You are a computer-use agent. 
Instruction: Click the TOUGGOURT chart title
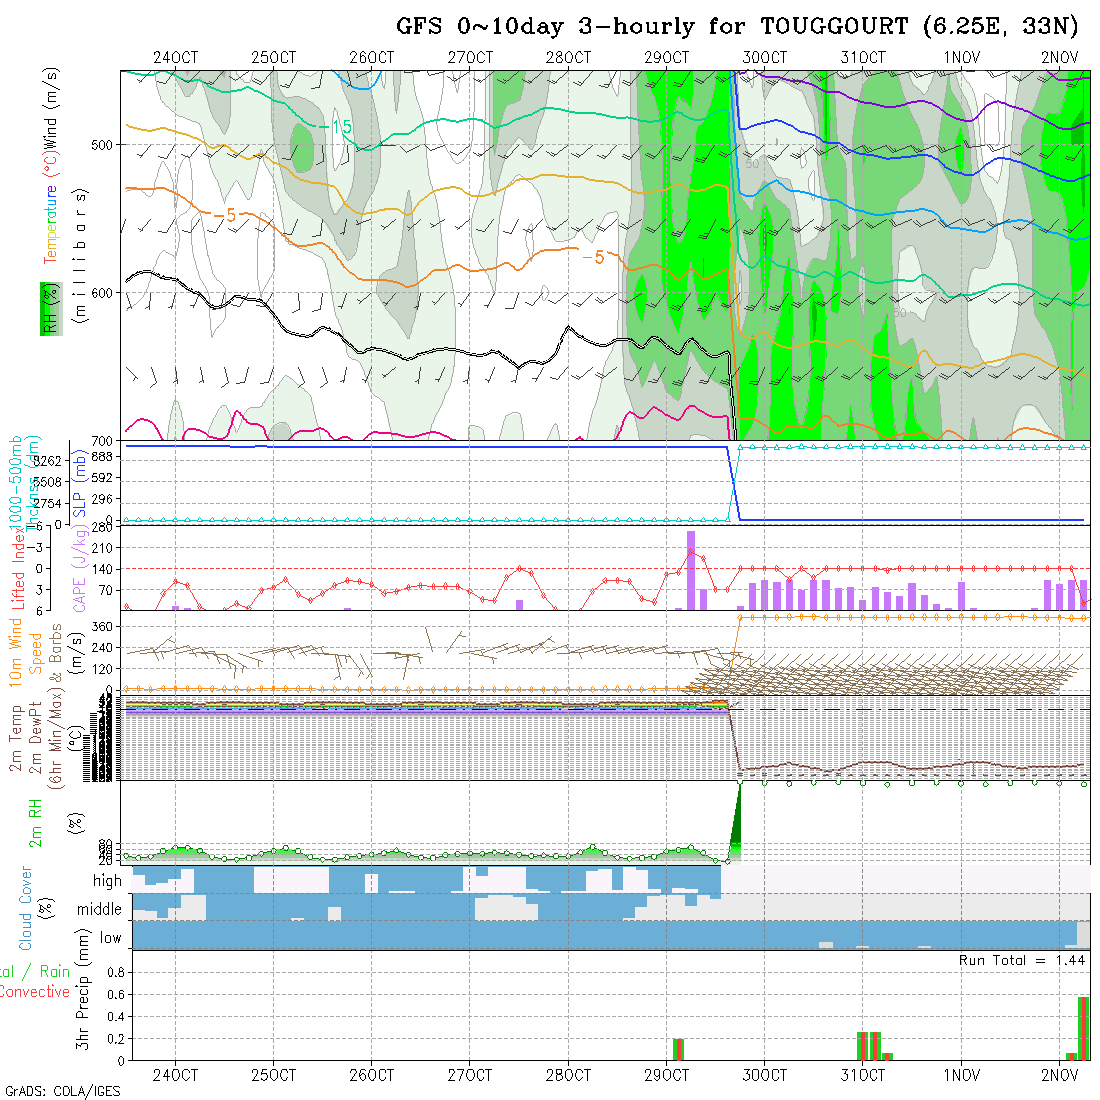736,26
